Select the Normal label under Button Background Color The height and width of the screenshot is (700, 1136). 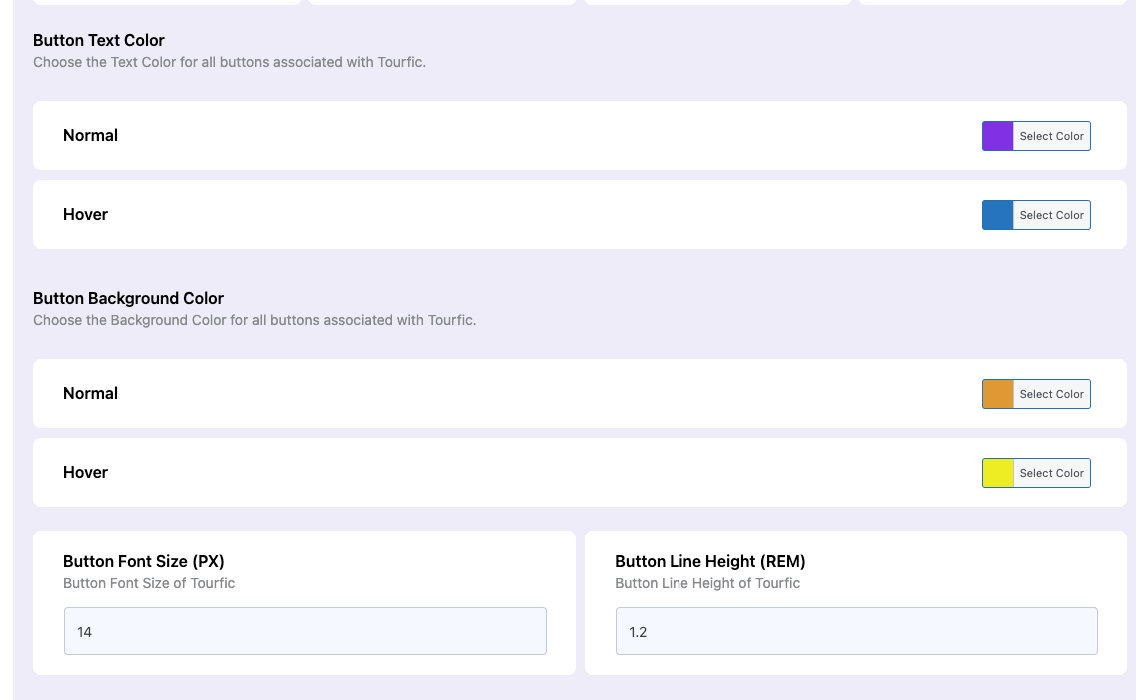(x=90, y=393)
